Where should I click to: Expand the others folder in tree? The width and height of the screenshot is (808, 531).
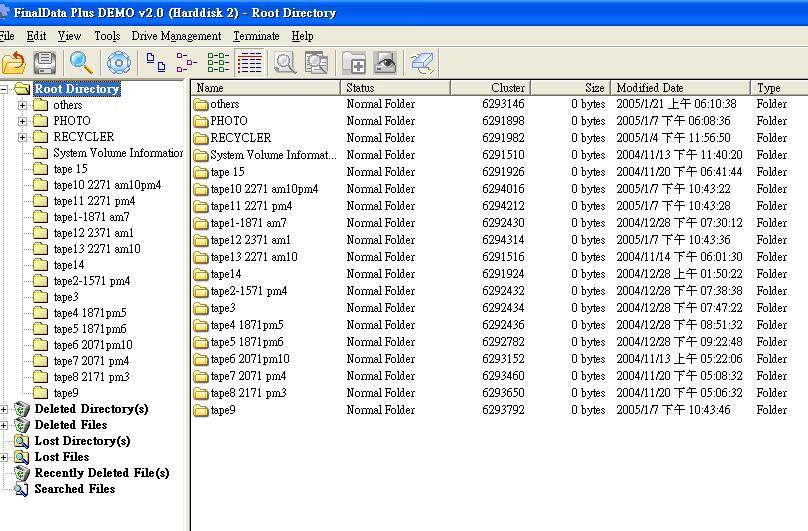(x=22, y=106)
